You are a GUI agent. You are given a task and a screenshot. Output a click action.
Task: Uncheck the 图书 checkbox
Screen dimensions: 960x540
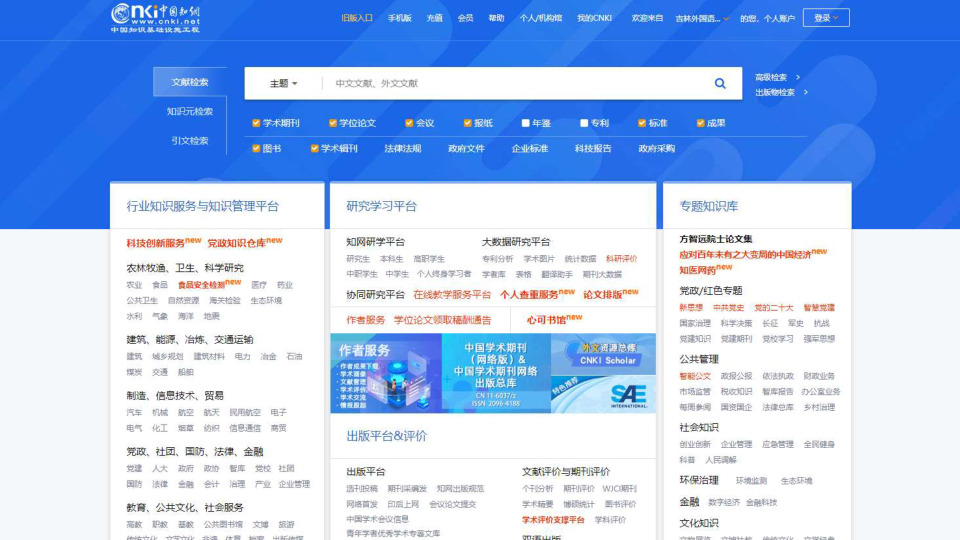pyautogui.click(x=256, y=148)
